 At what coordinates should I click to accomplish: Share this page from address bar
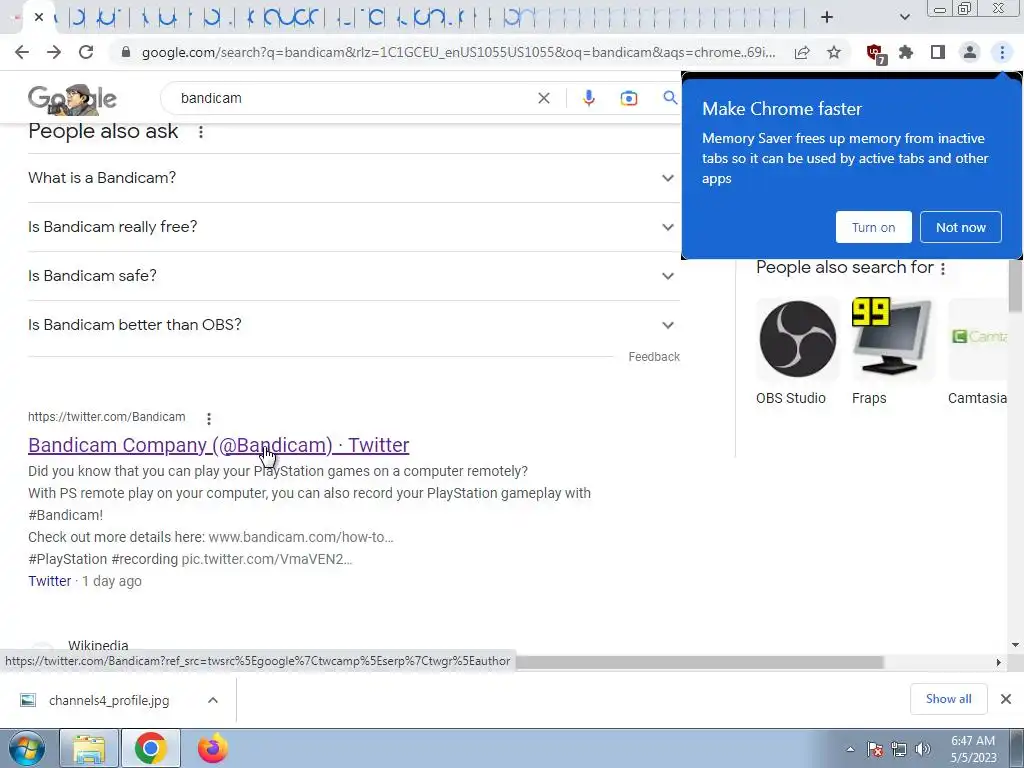click(802, 52)
